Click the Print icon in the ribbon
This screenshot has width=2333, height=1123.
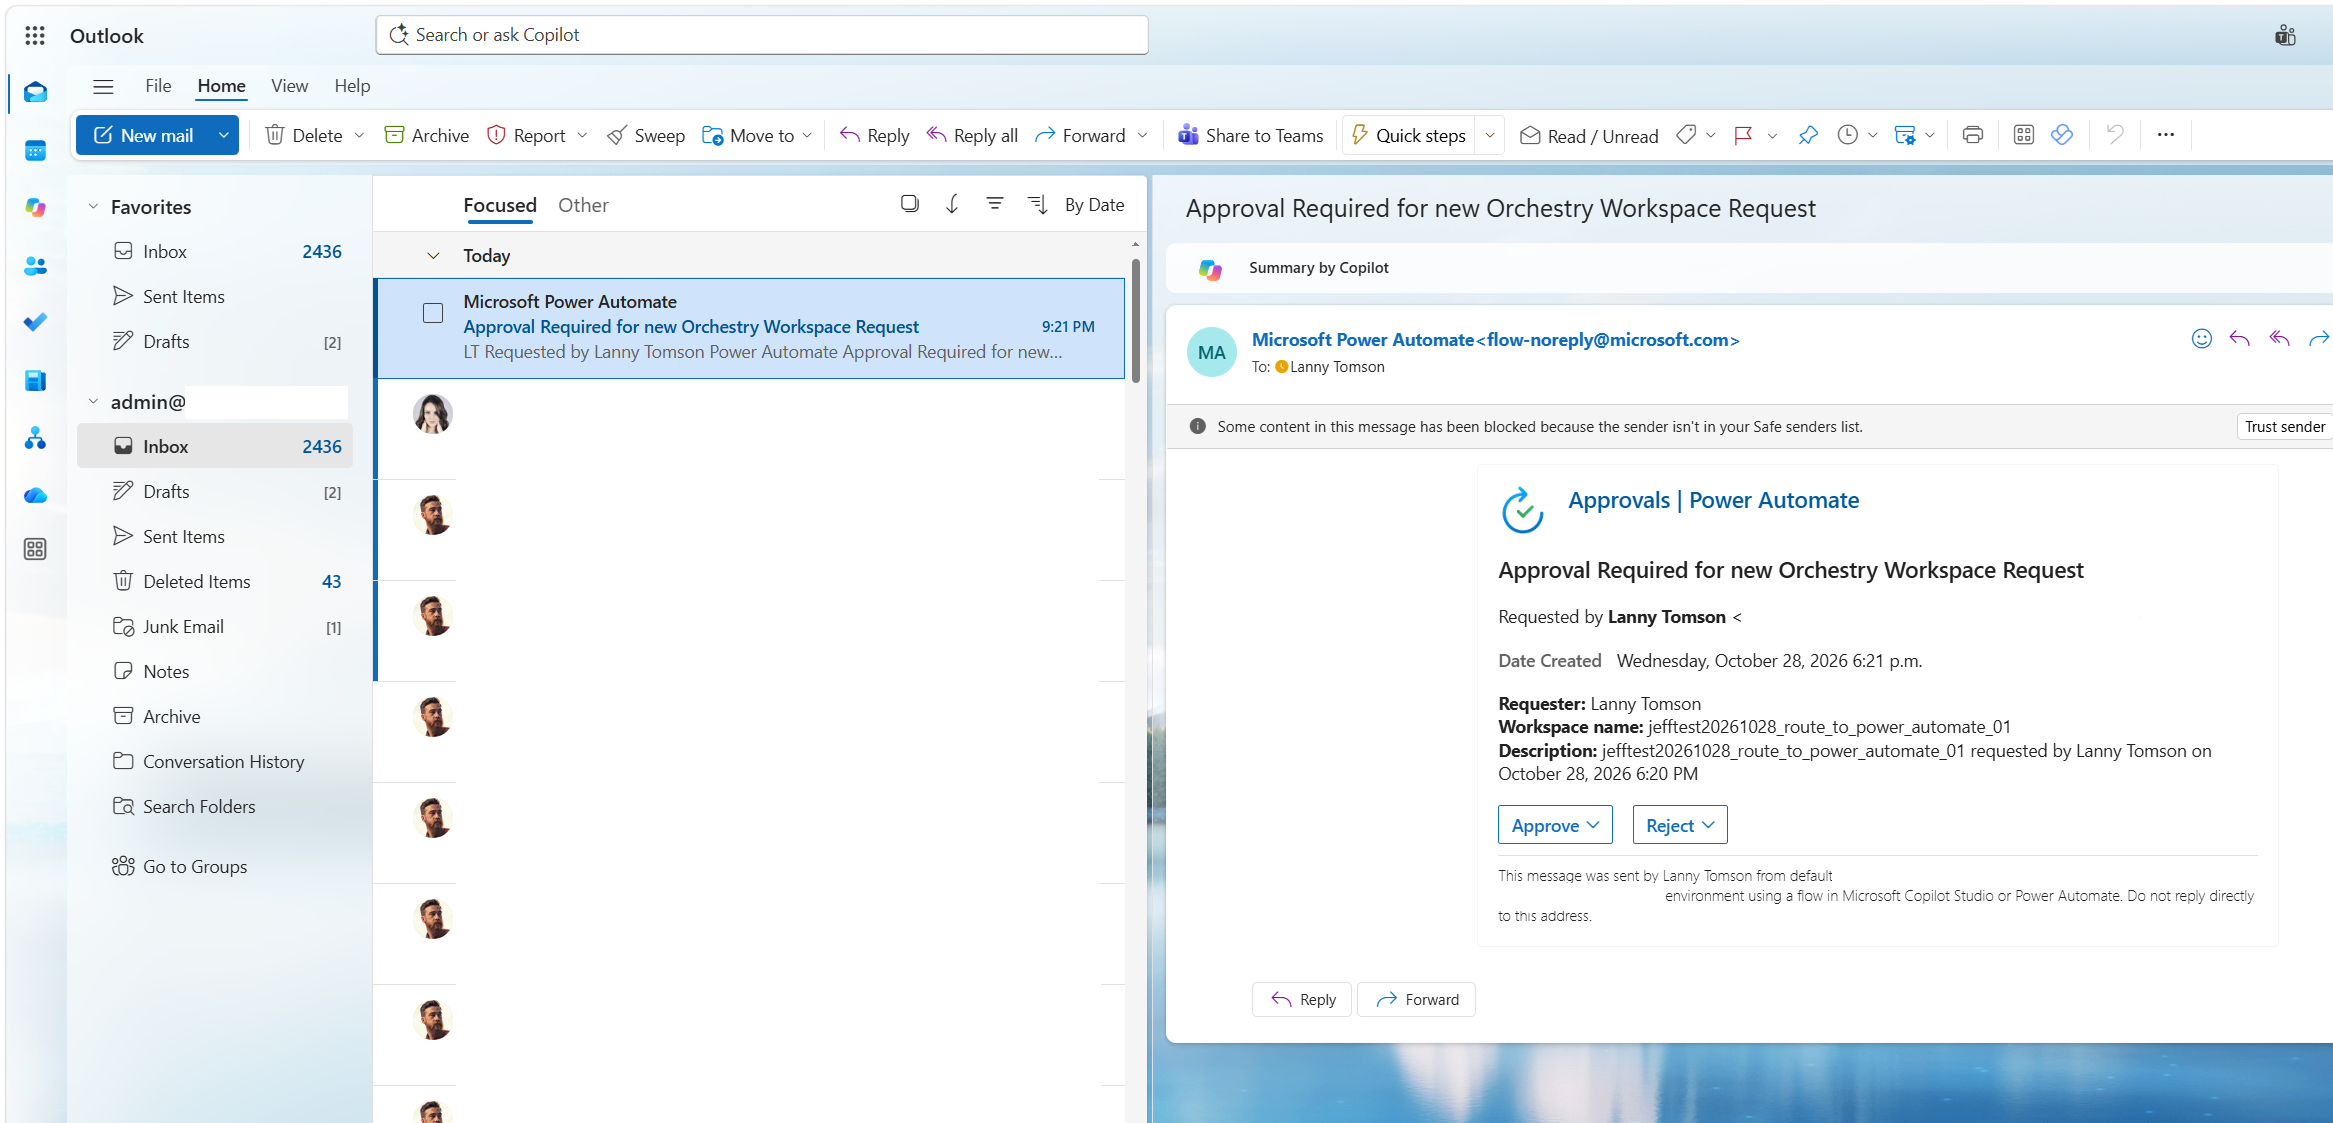tap(1972, 135)
